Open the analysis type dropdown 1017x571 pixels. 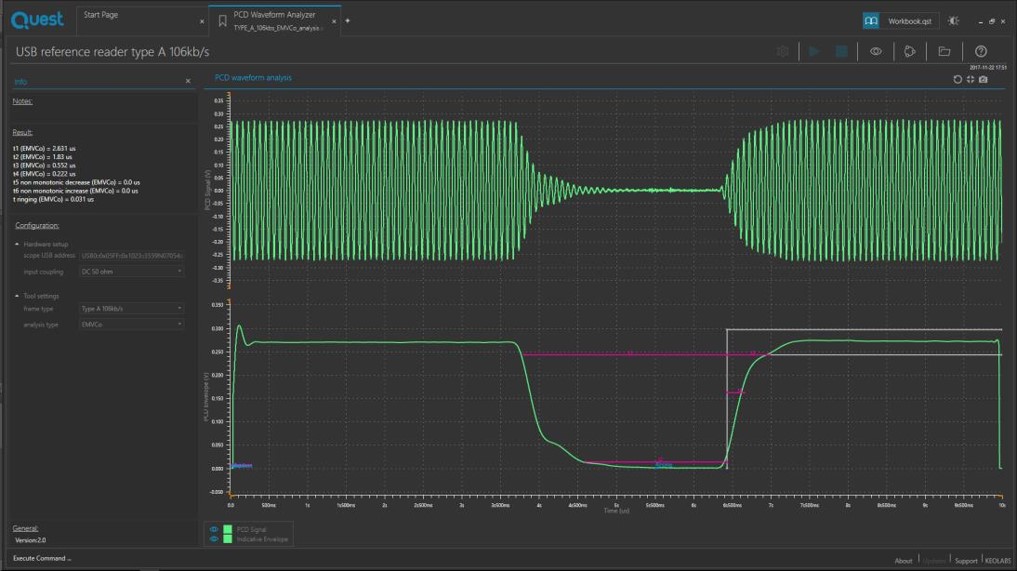tap(132, 324)
